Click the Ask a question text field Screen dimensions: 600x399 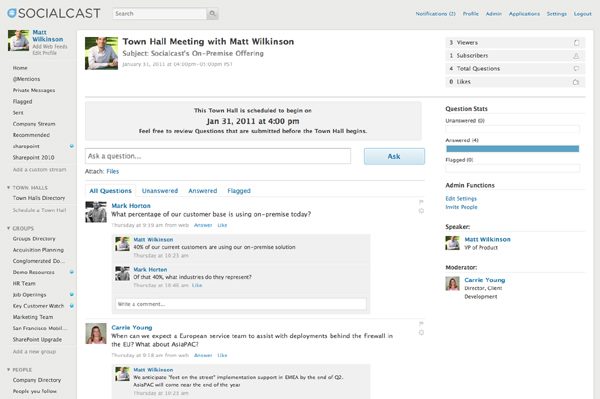click(218, 156)
